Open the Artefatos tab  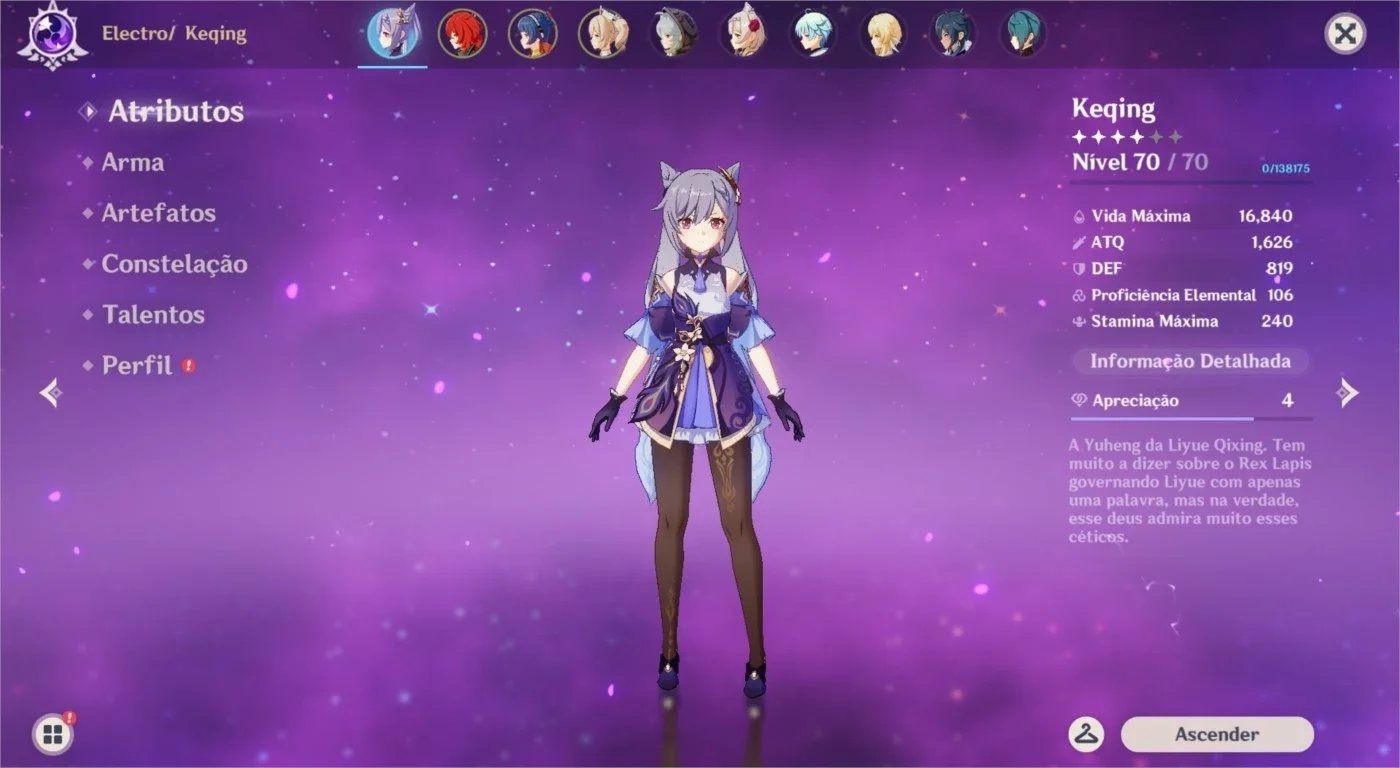point(159,213)
